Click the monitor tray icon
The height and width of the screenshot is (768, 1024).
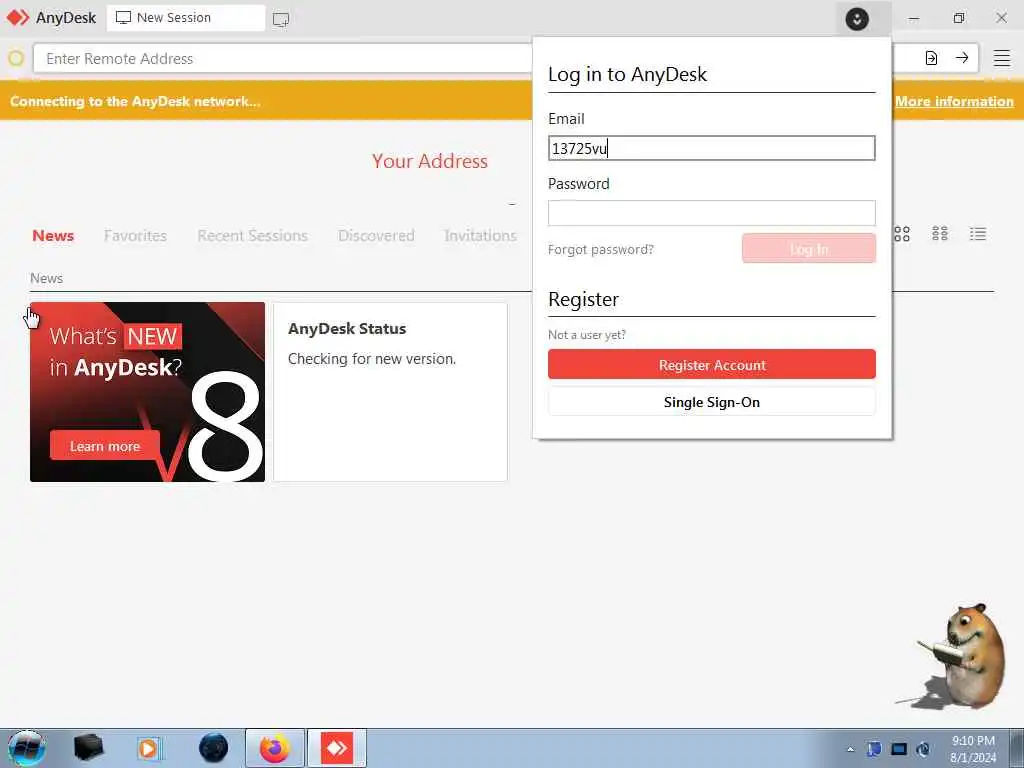[899, 749]
